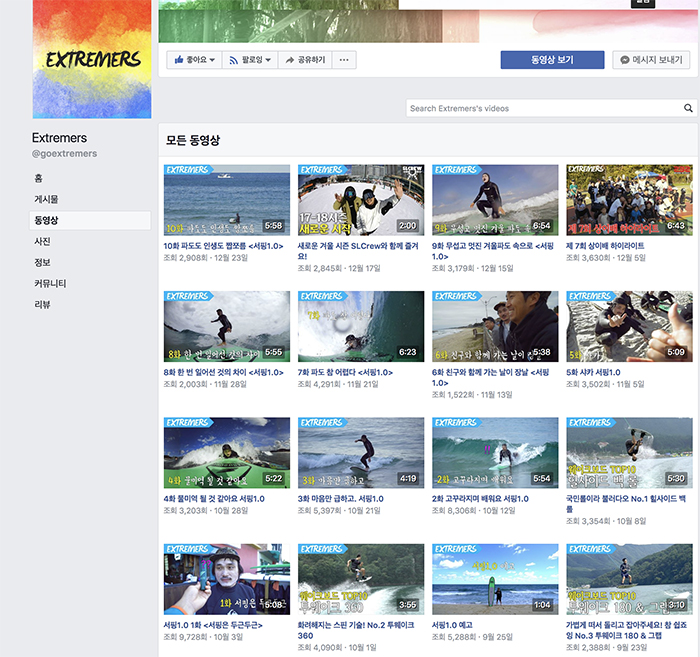Image resolution: width=700 pixels, height=657 pixels.
Task: Open the 2:00 winter season video thumbnail
Action: click(x=360, y=200)
